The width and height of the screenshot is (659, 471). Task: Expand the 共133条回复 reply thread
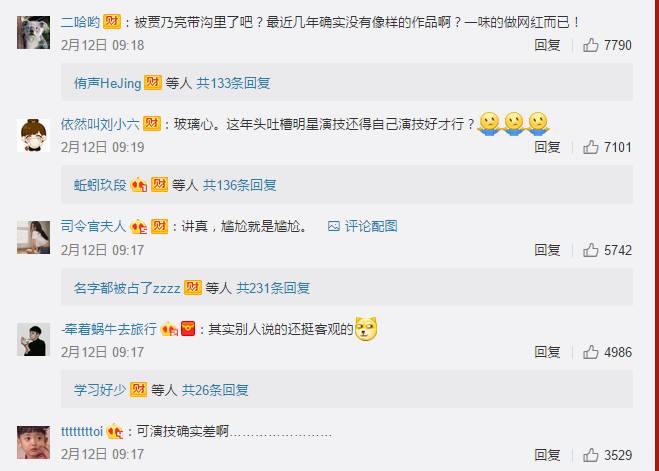233,83
